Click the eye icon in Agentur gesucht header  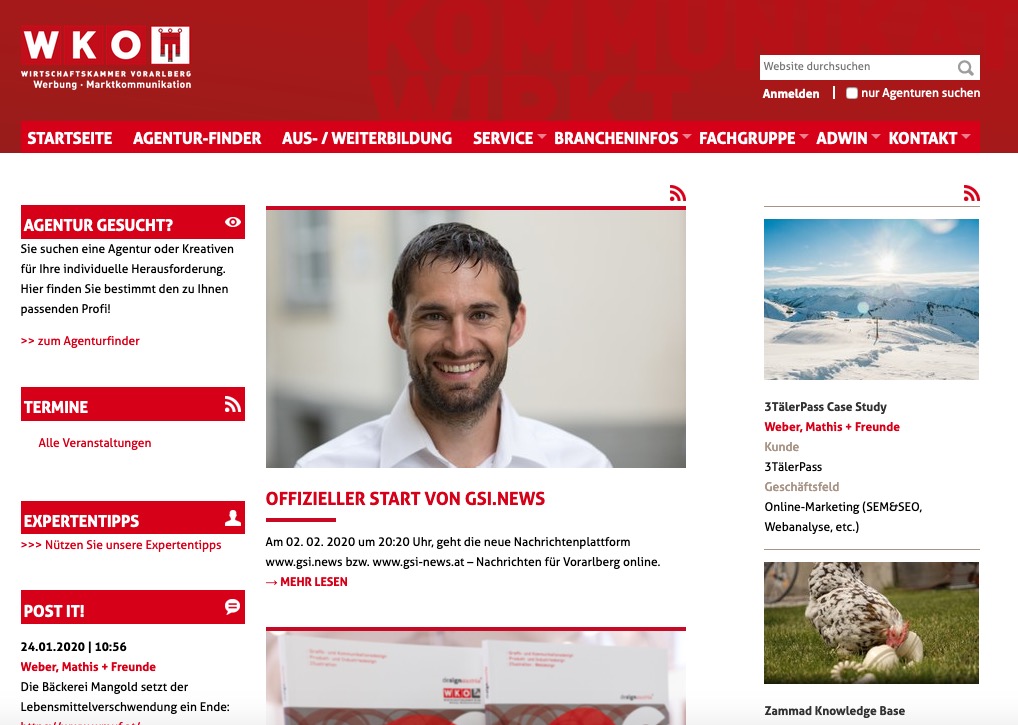[x=232, y=222]
